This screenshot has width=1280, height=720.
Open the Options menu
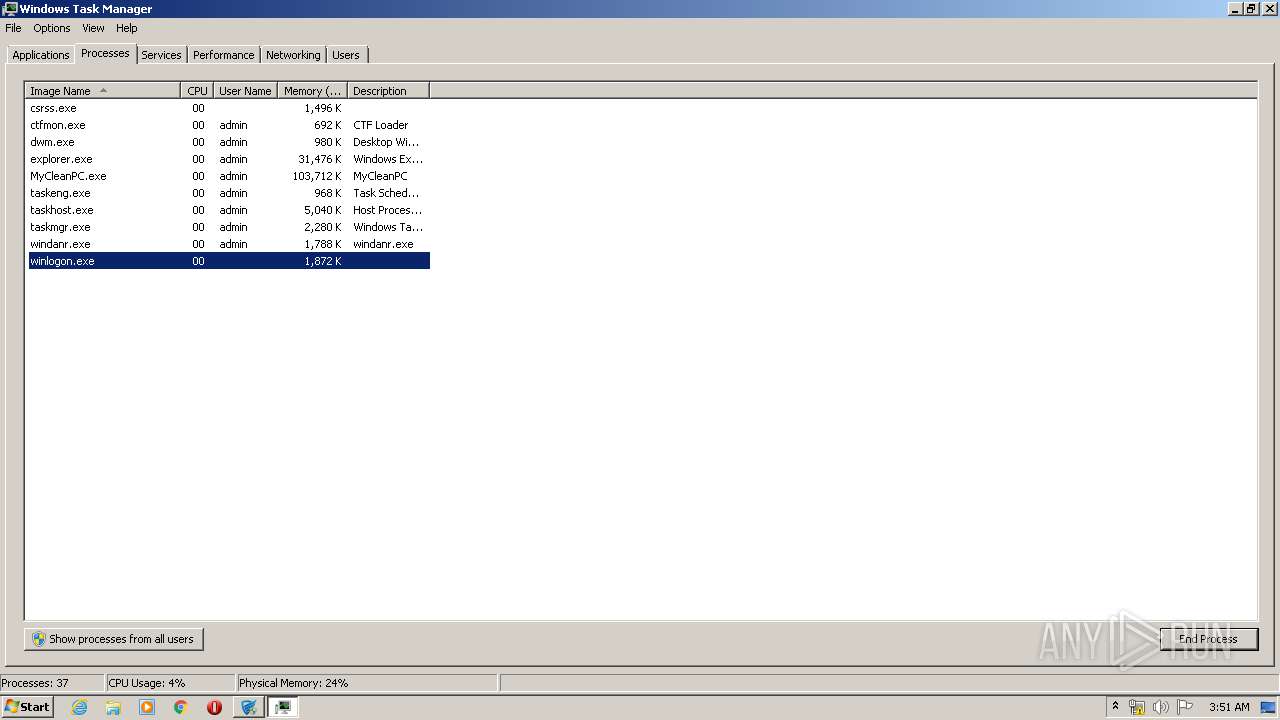coord(52,28)
